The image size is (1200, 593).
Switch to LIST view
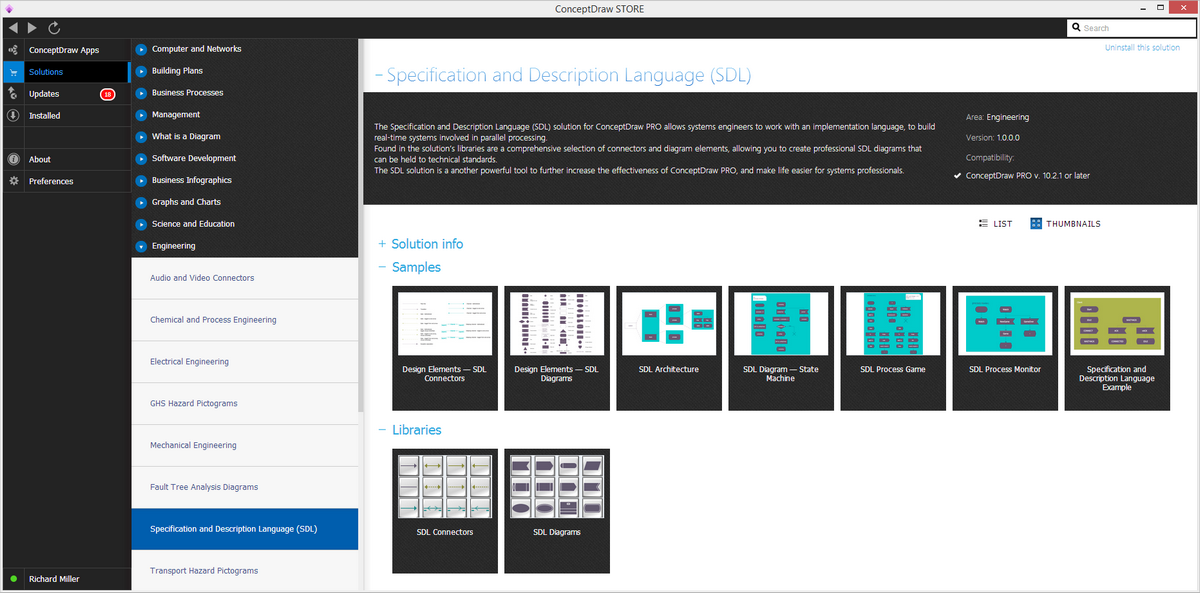click(1003, 224)
